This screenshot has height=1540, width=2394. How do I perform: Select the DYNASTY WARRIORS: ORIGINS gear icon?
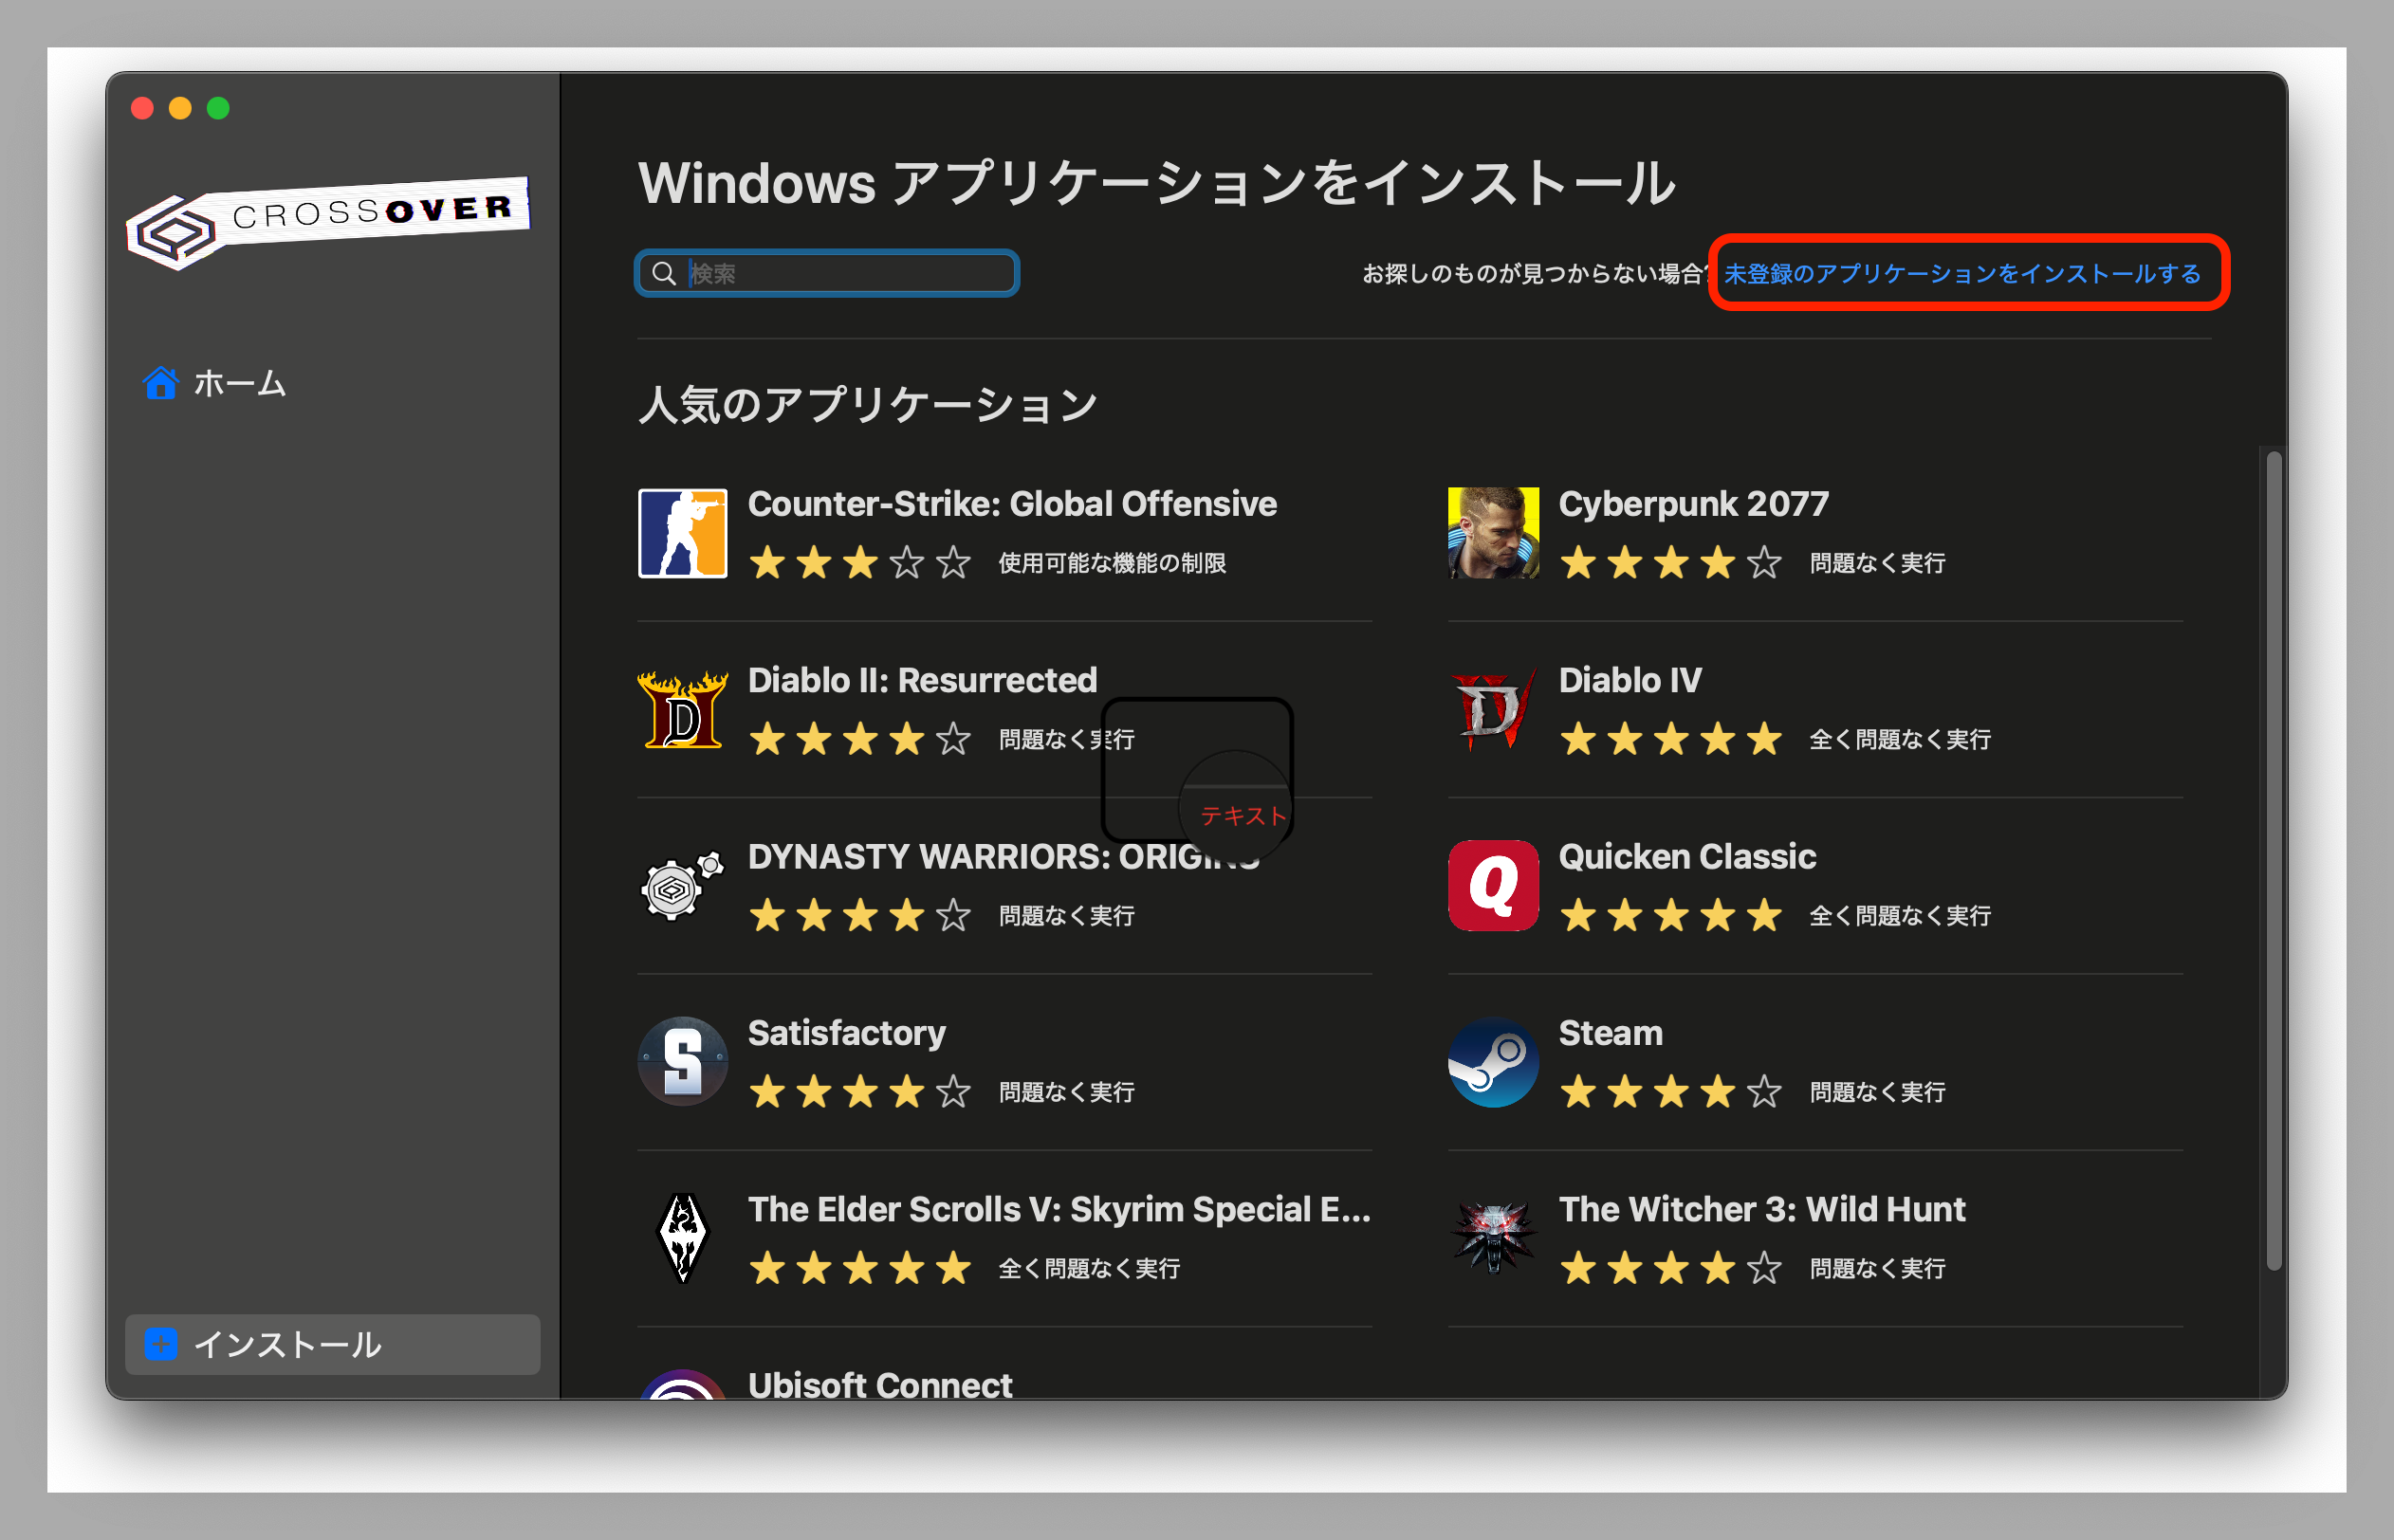pyautogui.click(x=680, y=886)
